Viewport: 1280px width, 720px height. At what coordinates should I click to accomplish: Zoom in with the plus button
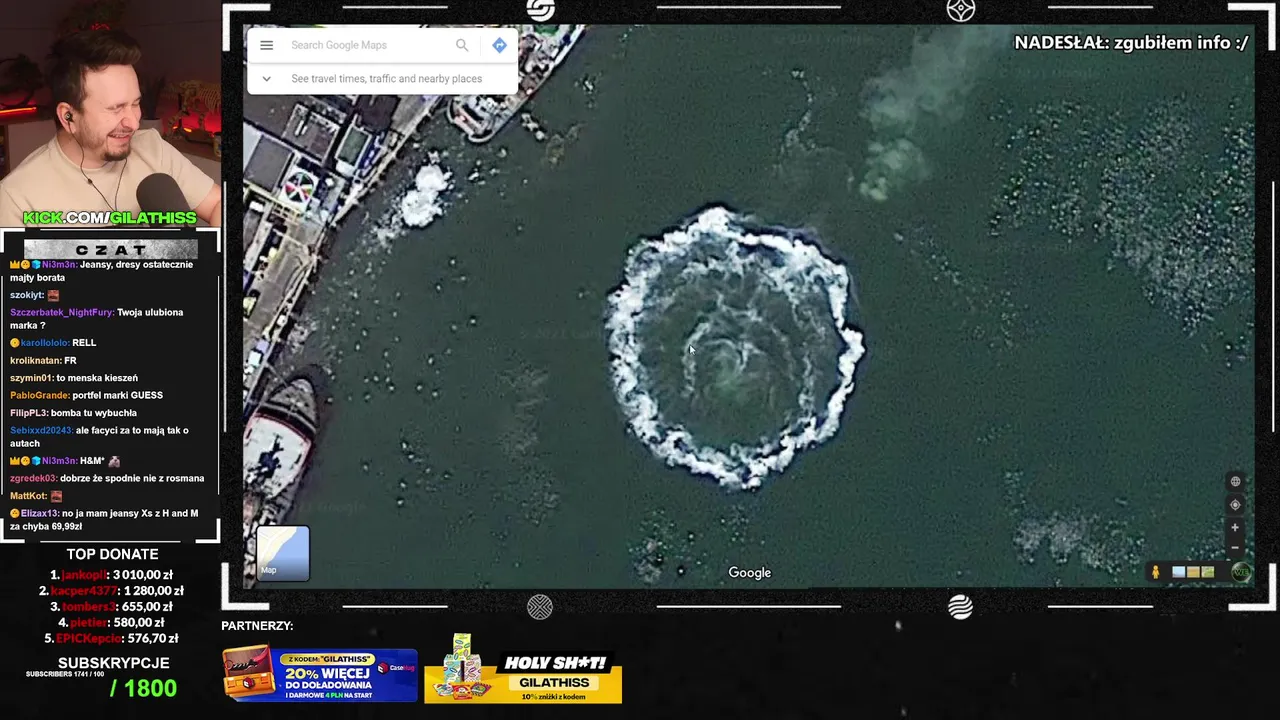coord(1235,528)
